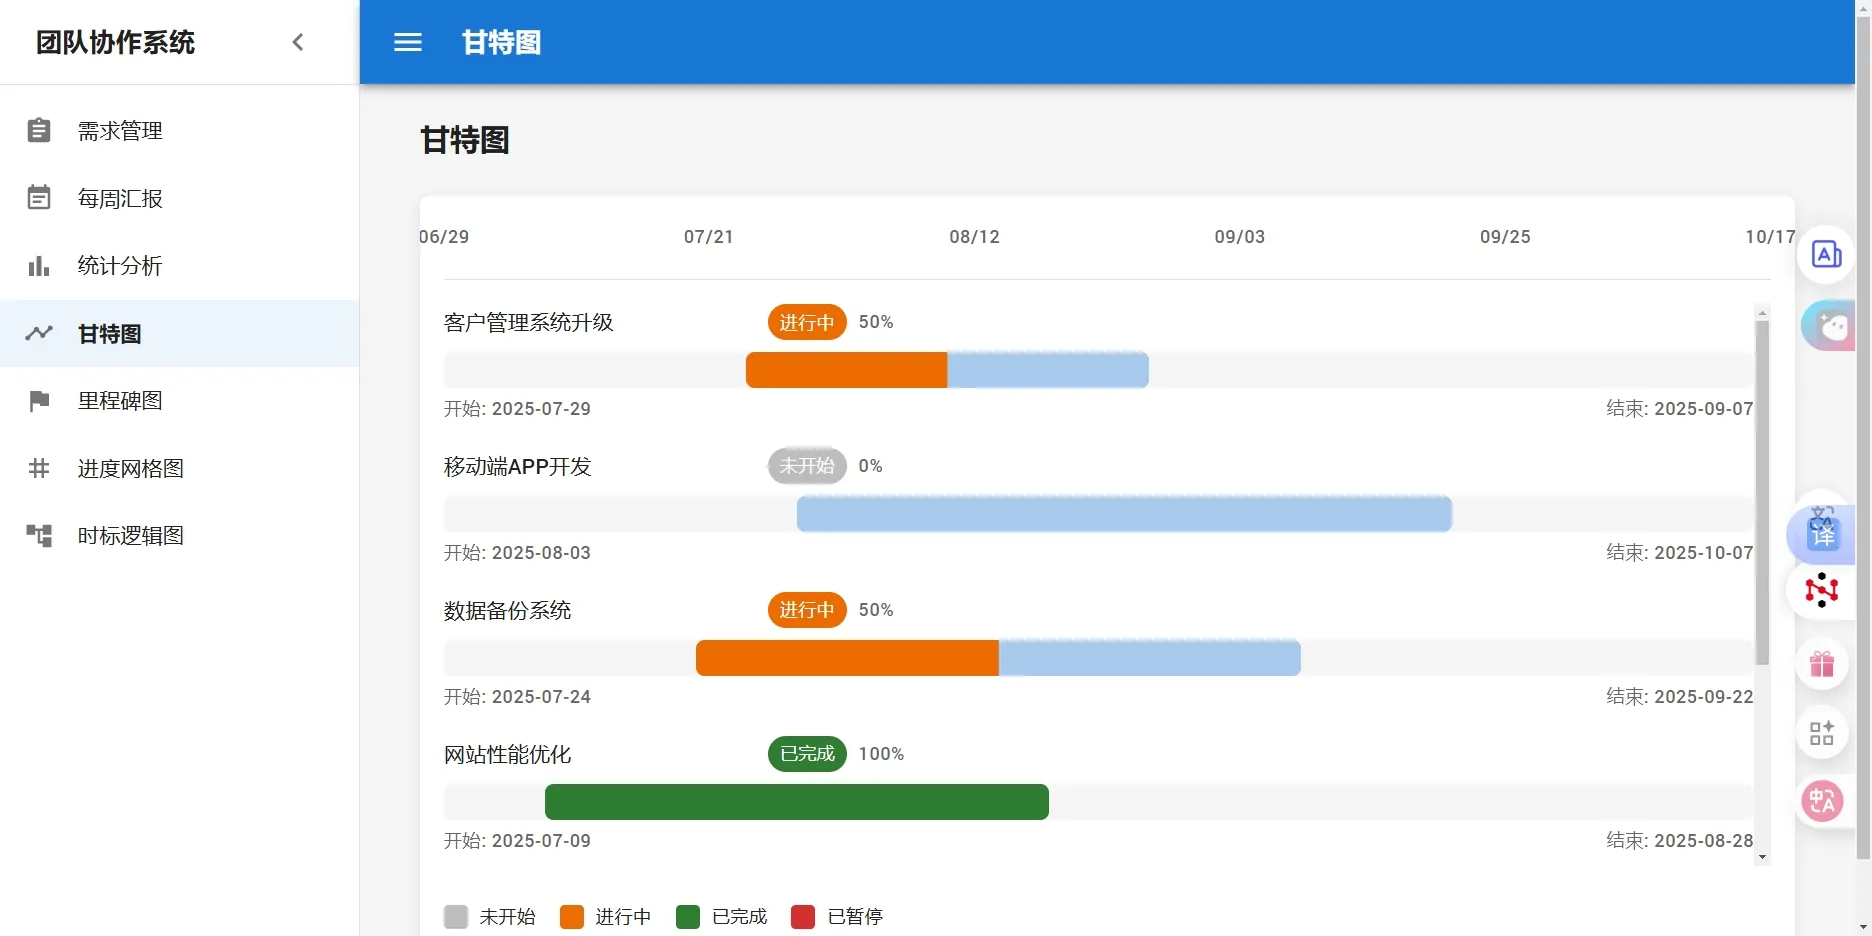Image resolution: width=1872 pixels, height=936 pixels.
Task: Click the orange 进行中 legend swatch
Action: click(572, 917)
